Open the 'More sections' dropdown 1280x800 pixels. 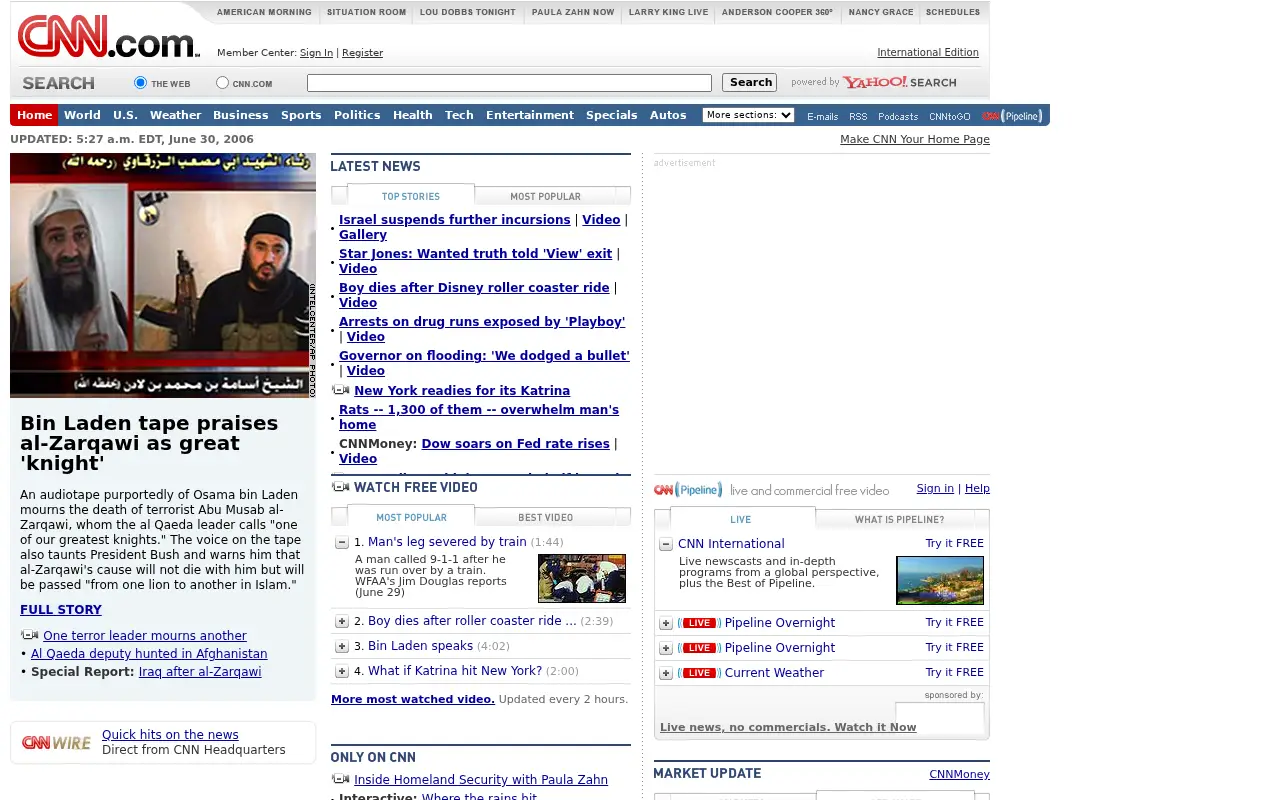coord(748,115)
